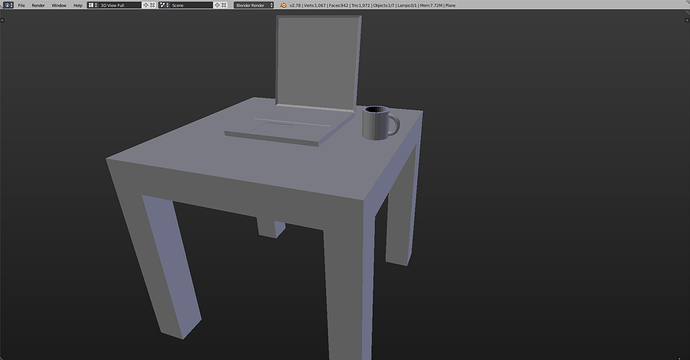Image resolution: width=690 pixels, height=360 pixels.
Task: Open the Help menu
Action: (x=78, y=5)
